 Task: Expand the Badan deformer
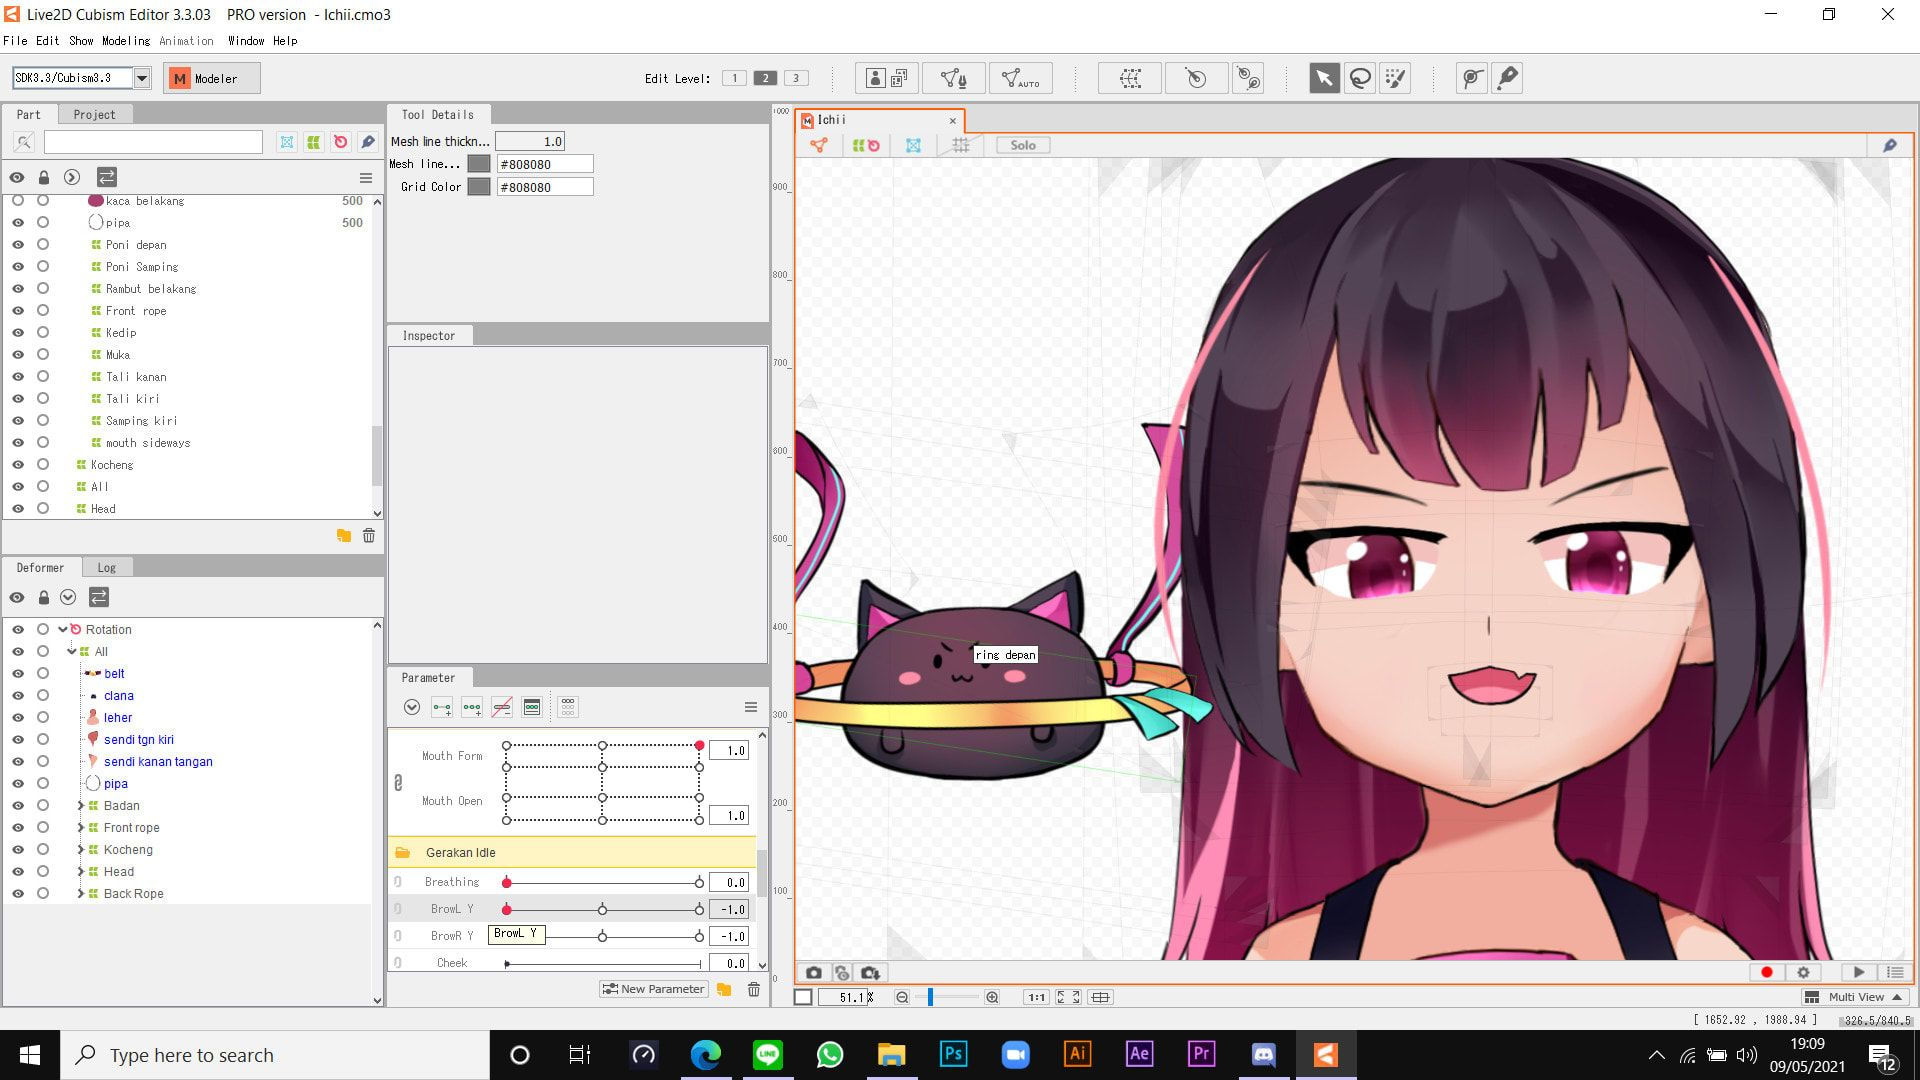tap(81, 806)
